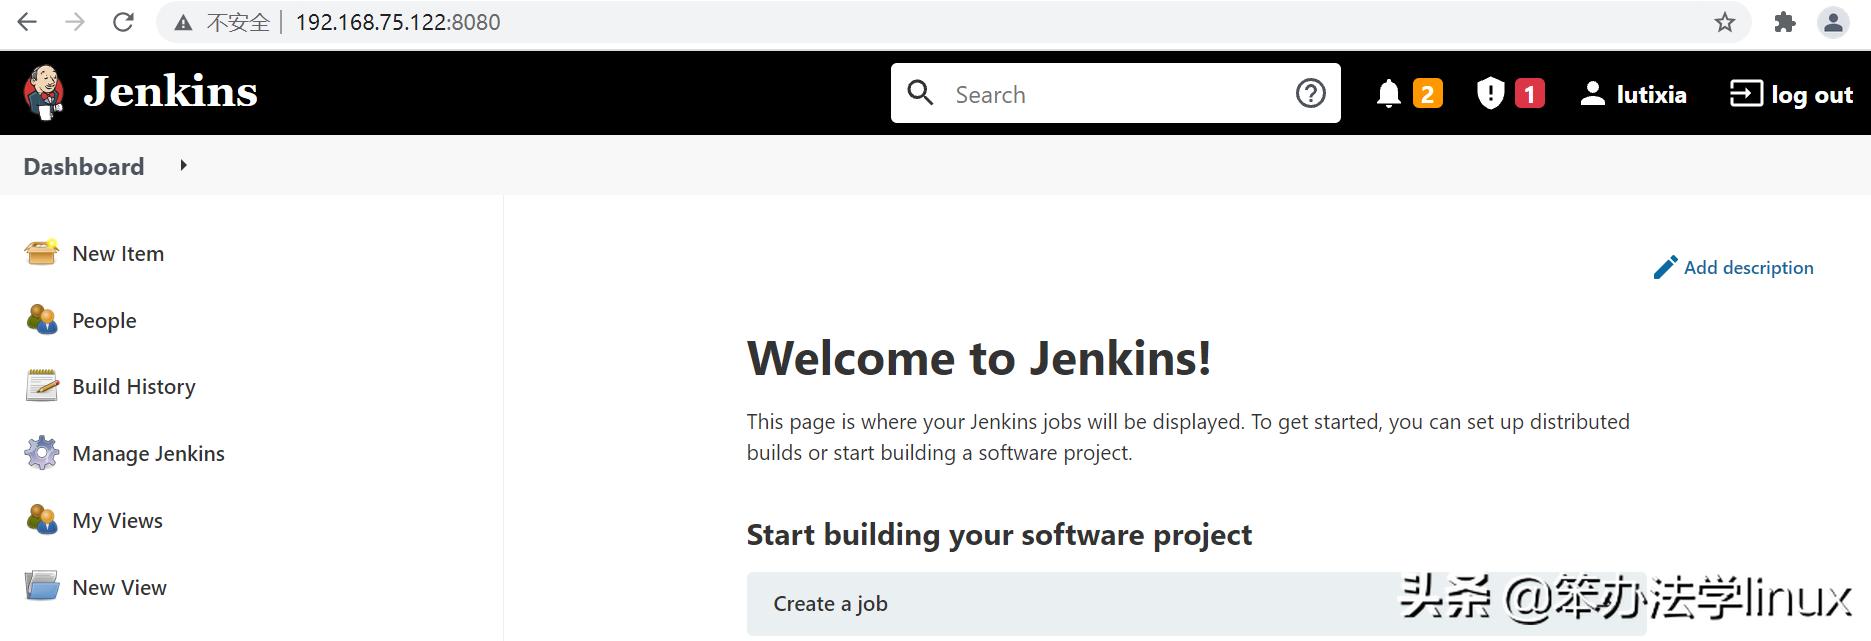Viewport: 1871px width, 641px height.
Task: Click the Add description pencil icon
Action: 1665,267
